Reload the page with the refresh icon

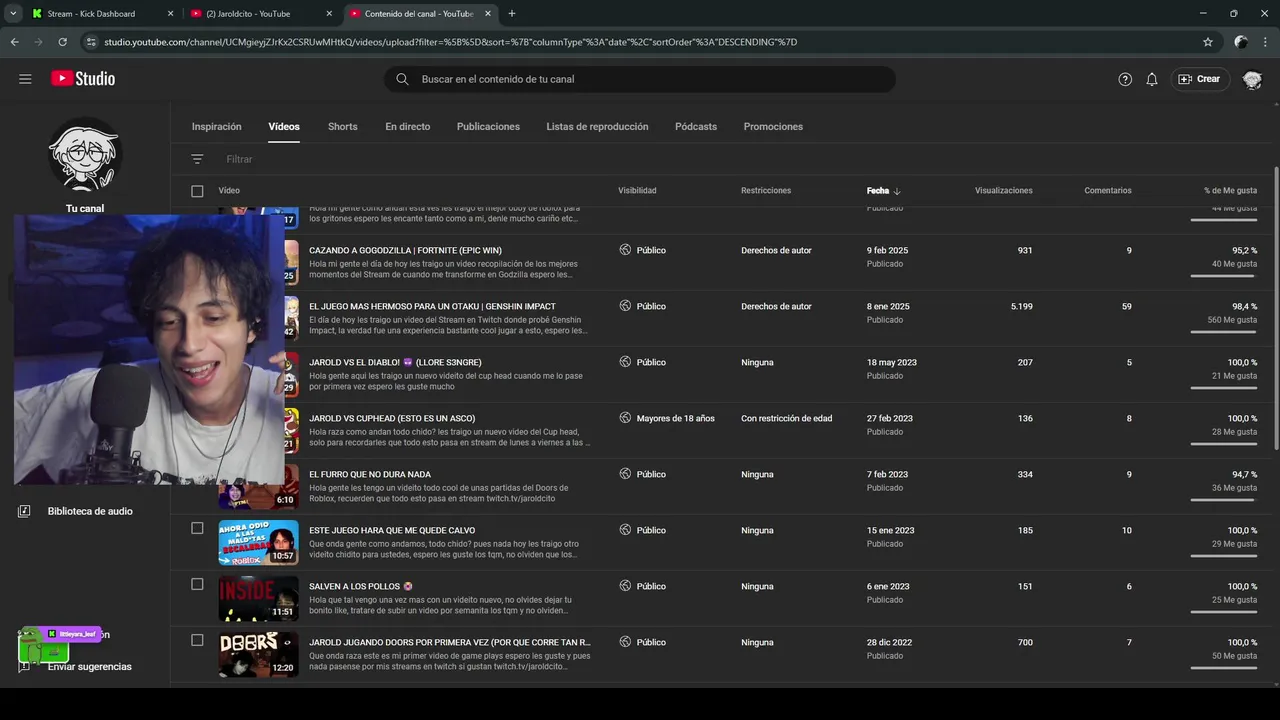pos(62,42)
